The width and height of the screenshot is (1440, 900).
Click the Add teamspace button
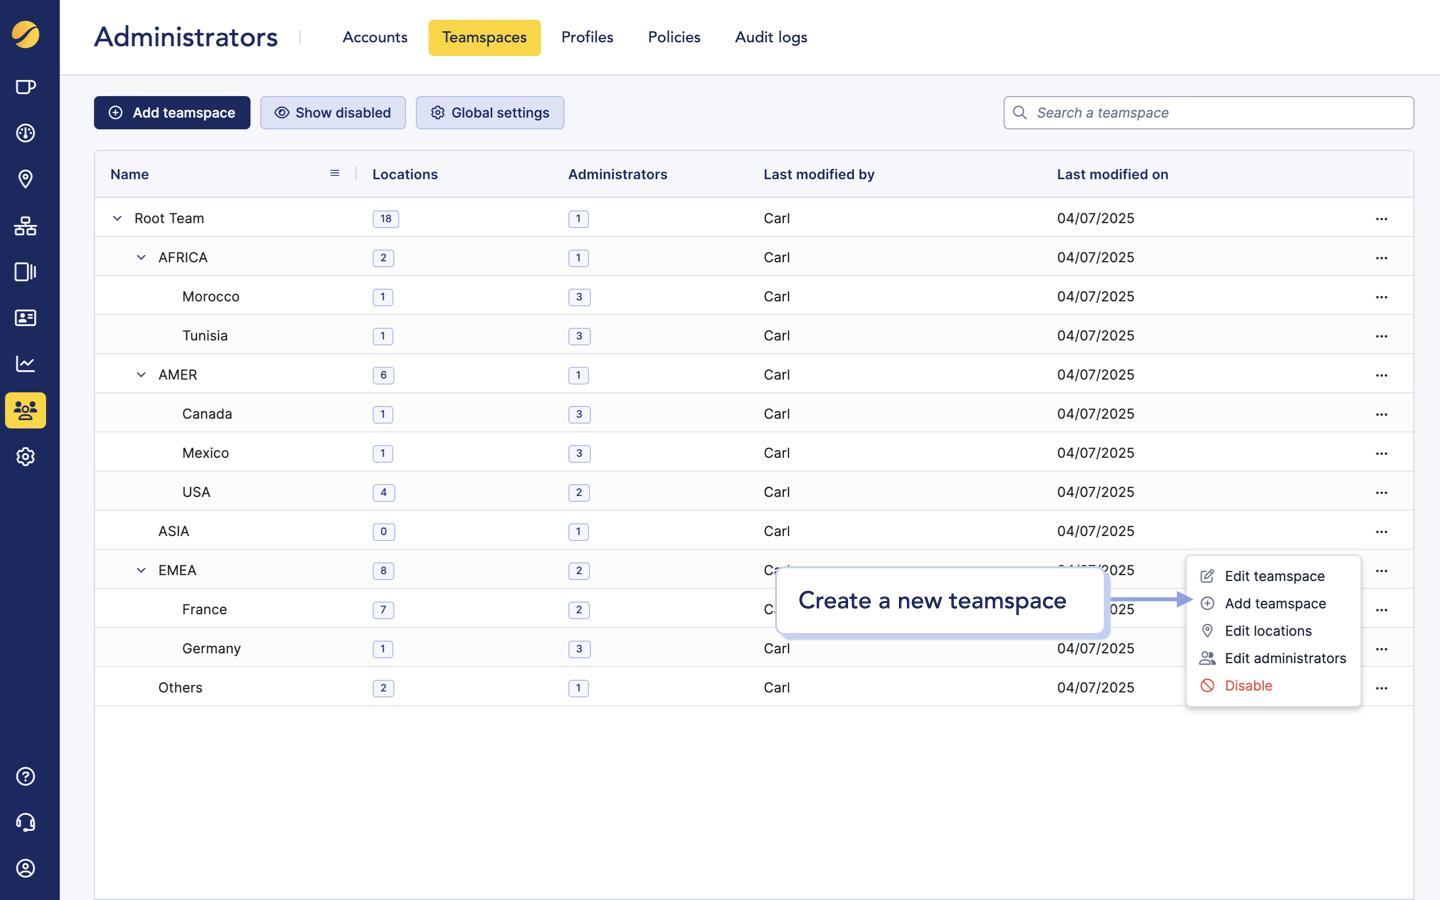tap(172, 113)
